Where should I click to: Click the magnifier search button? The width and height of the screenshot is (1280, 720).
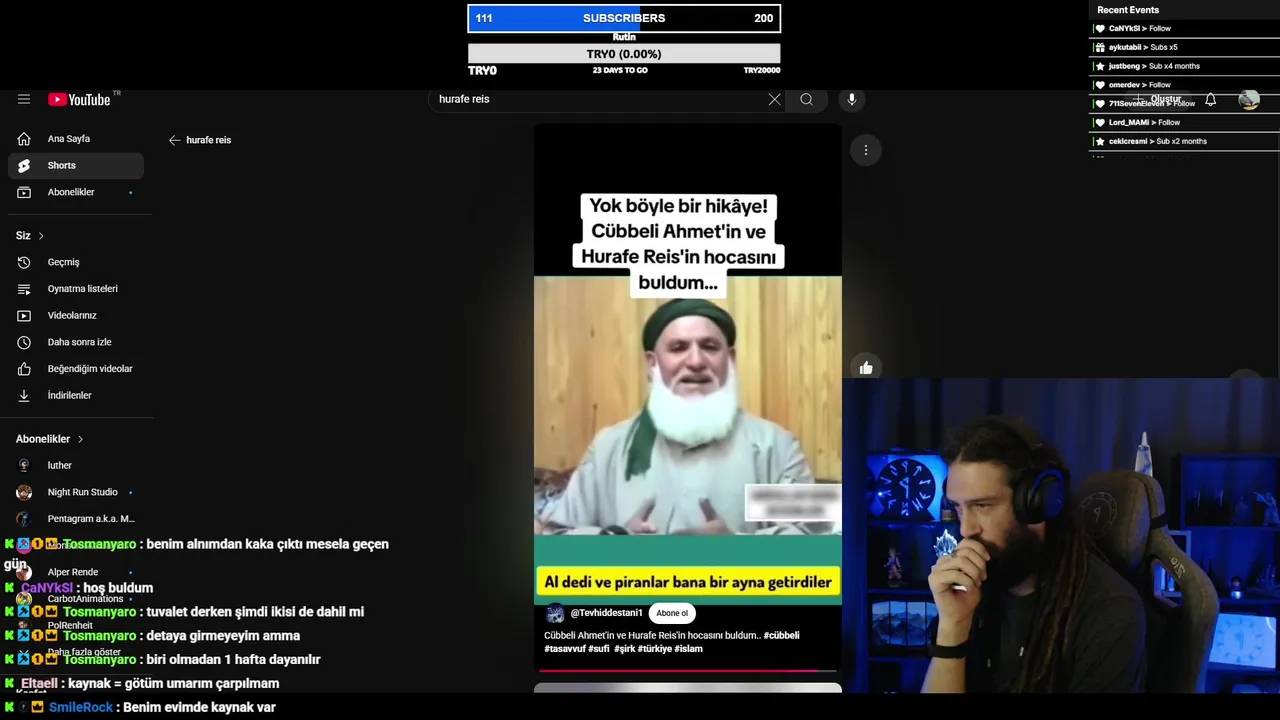click(806, 99)
